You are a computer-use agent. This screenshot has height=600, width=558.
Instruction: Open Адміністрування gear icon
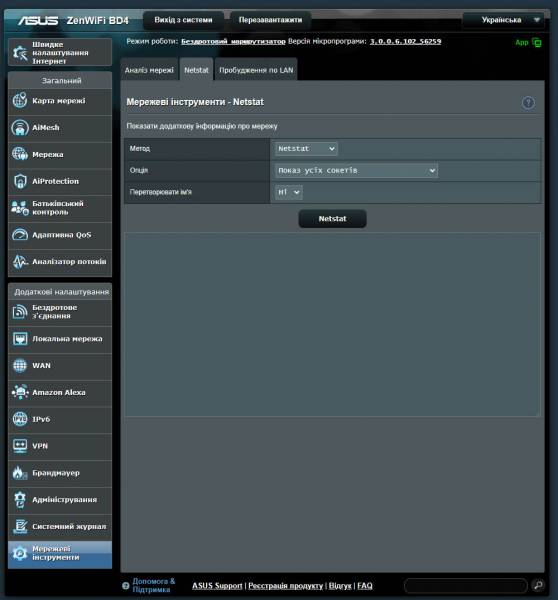pos(20,500)
